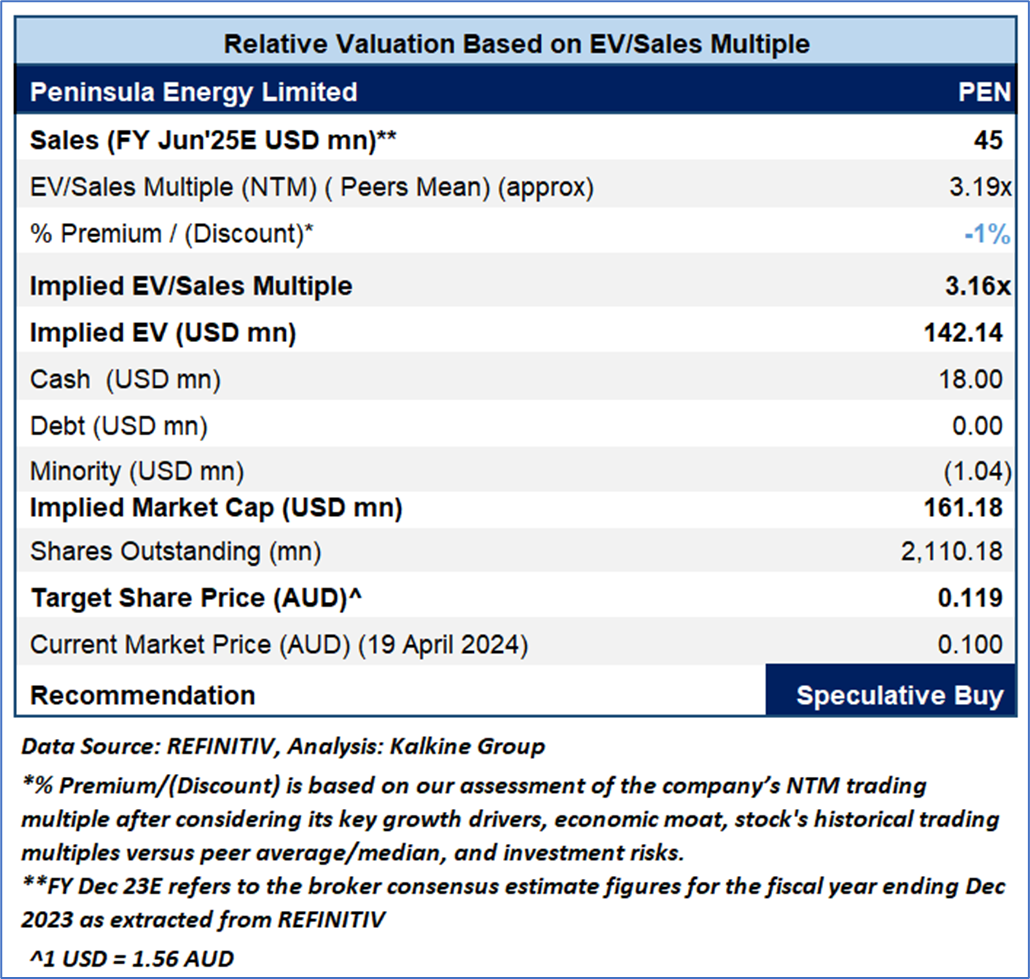This screenshot has height=979, width=1030.
Task: Click the shares outstanding value '2,110.18'
Action: tap(951, 551)
